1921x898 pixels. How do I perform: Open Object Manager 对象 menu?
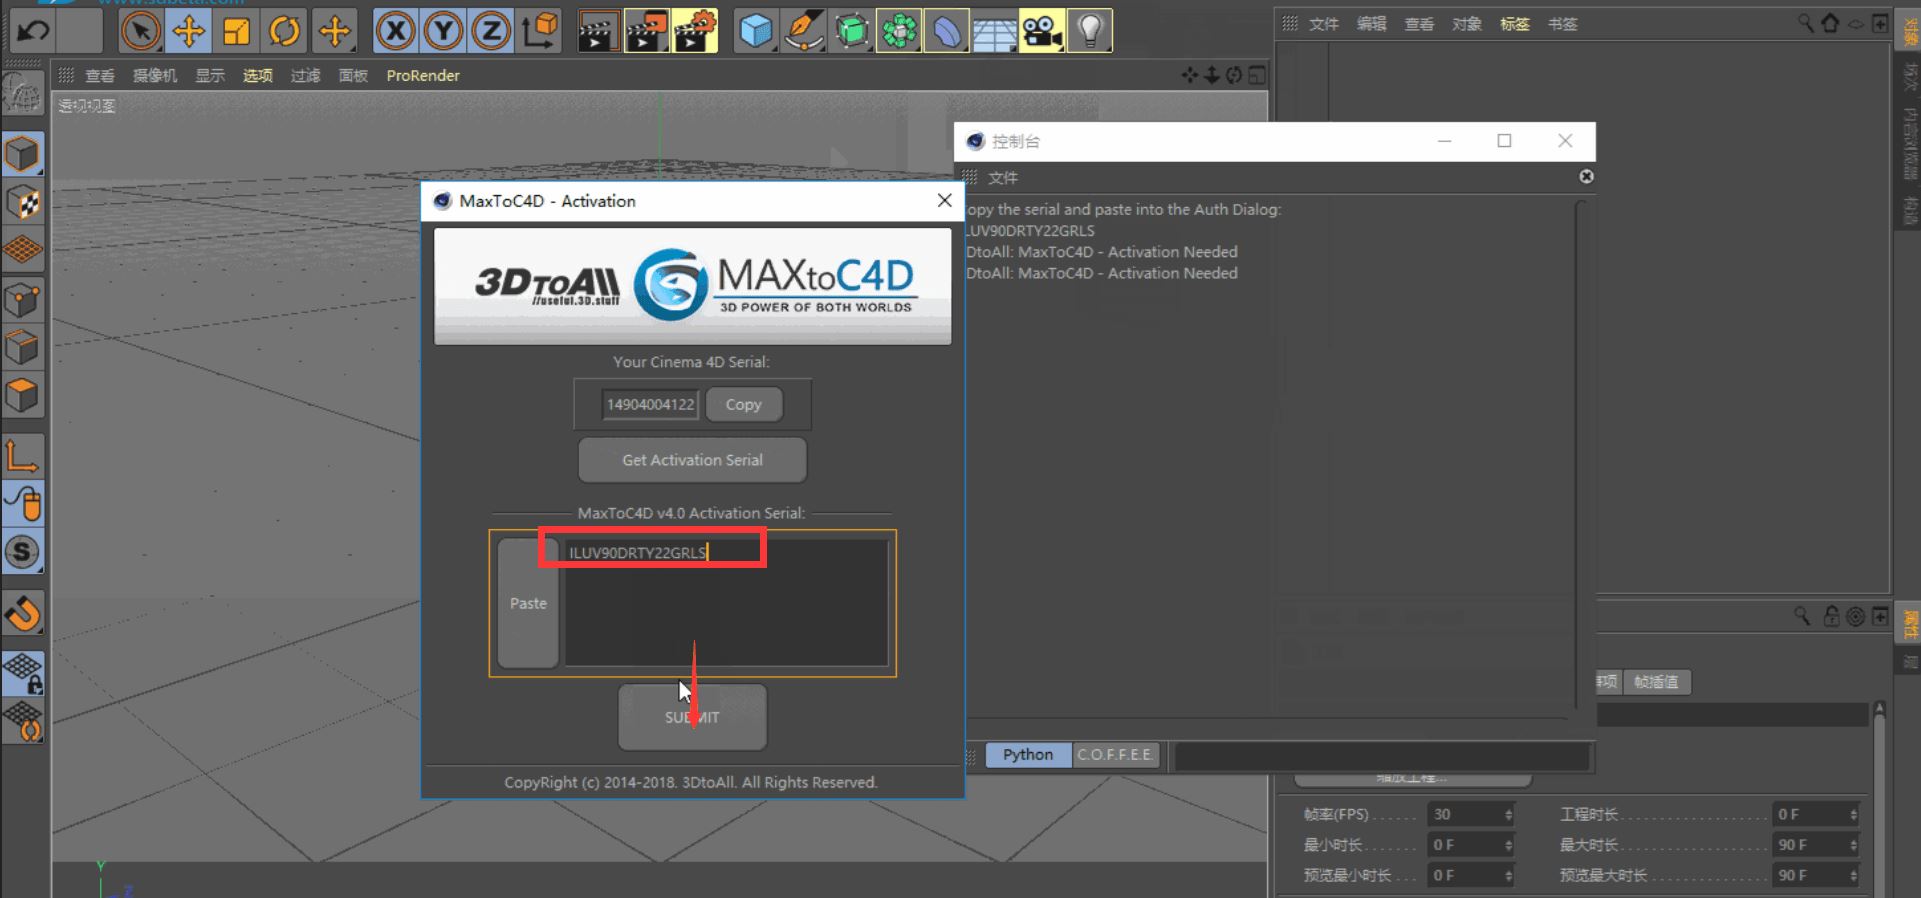[1467, 24]
